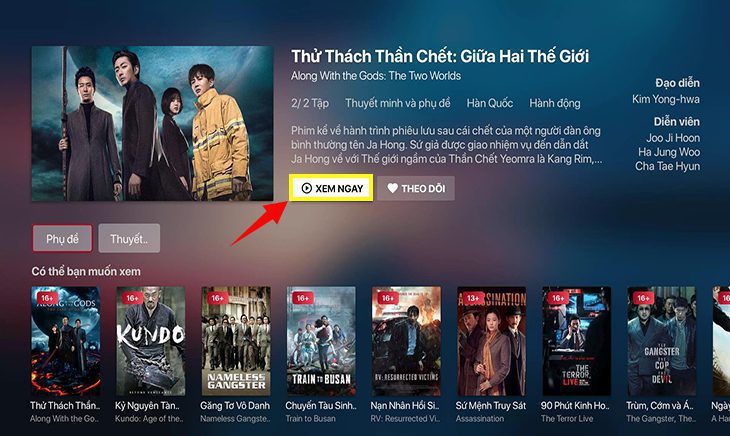Open the main Along With the Gods poster
Screen dimensions: 730x436
coord(153,123)
